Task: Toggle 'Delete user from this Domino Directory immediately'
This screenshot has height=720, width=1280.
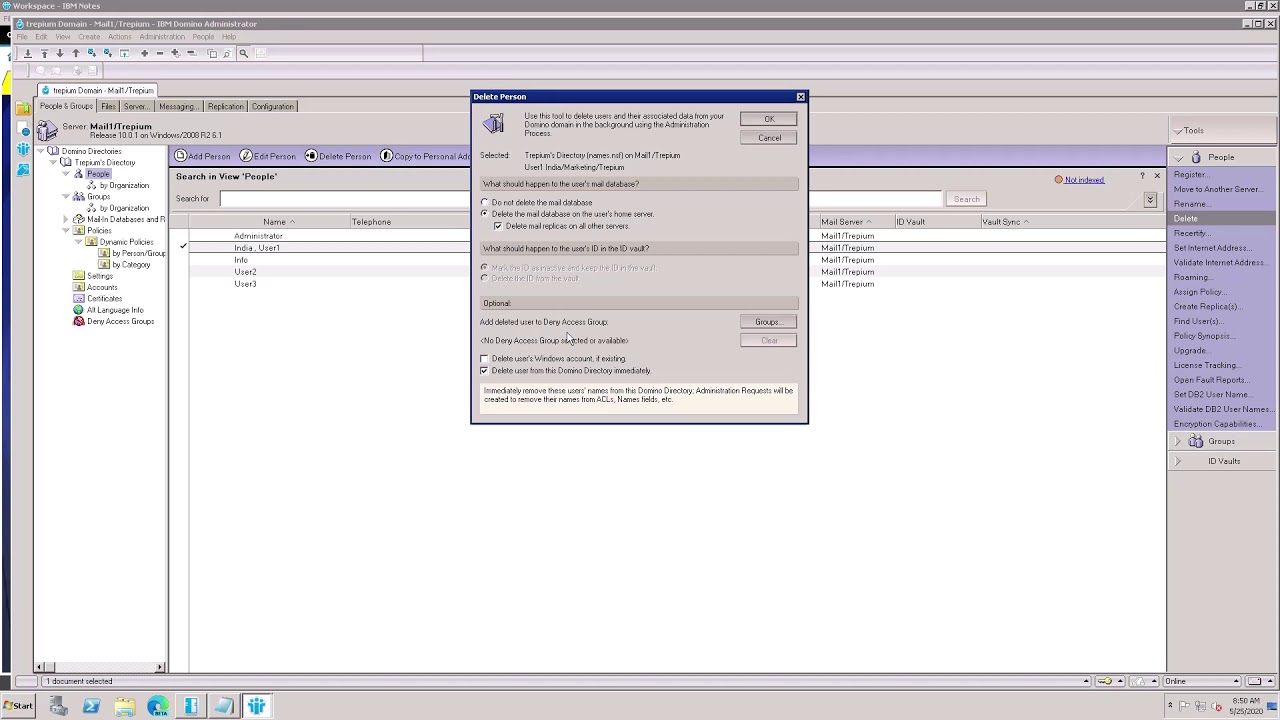Action: pos(485,371)
